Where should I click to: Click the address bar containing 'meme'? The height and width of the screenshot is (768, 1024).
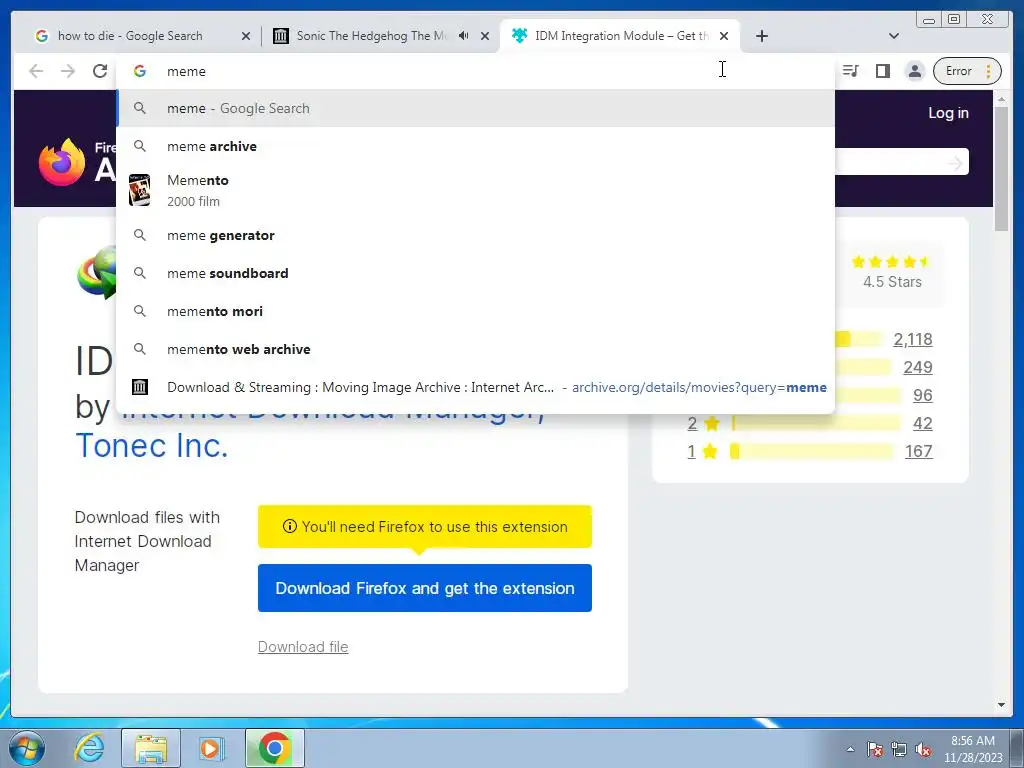(475, 71)
